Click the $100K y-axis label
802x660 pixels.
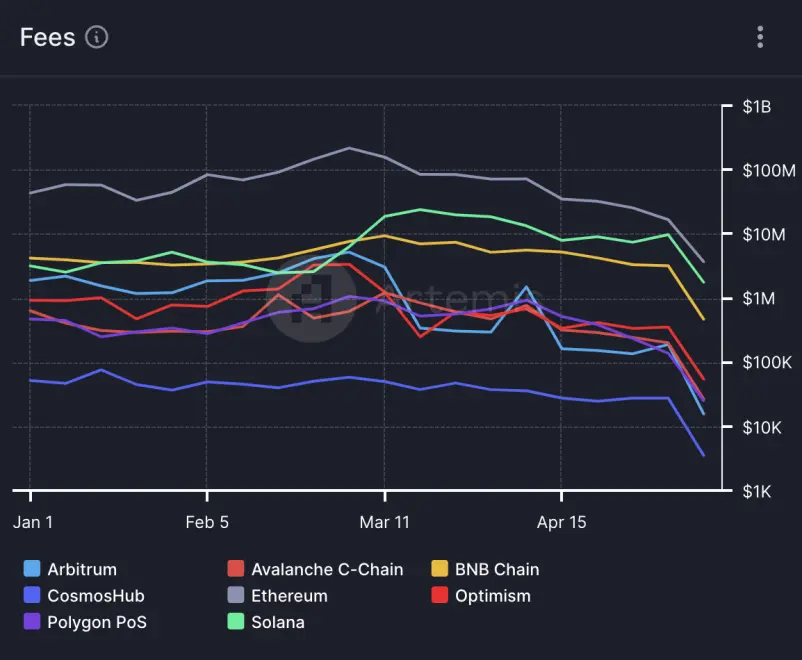[767, 363]
